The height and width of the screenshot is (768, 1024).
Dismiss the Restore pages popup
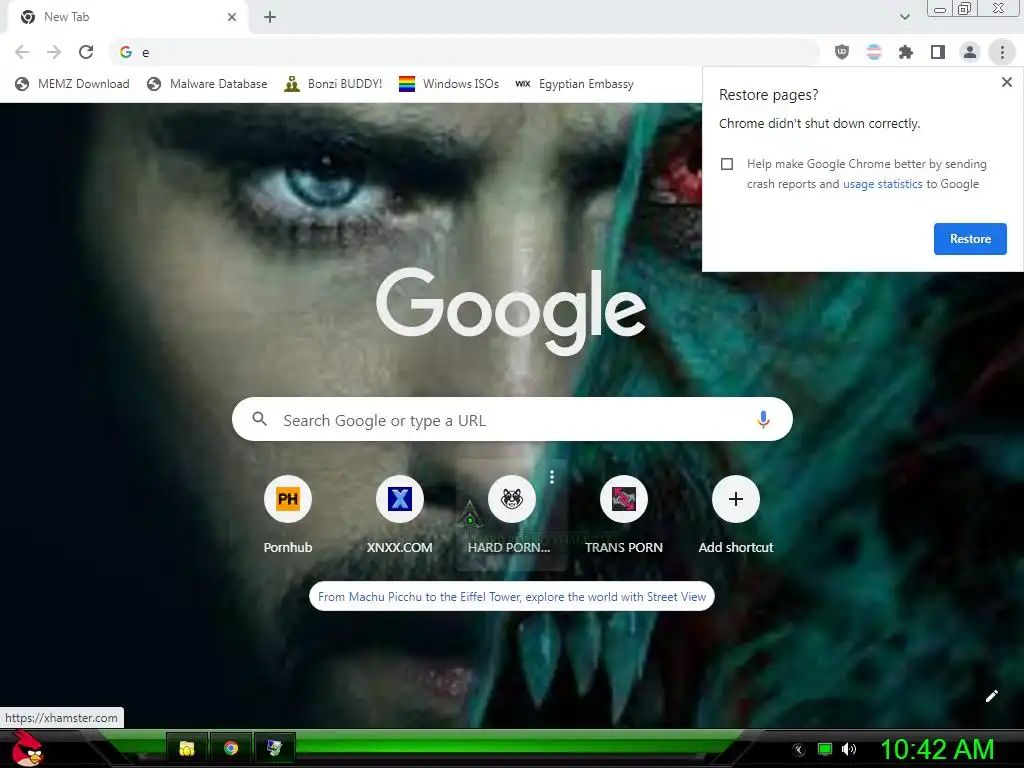1006,82
